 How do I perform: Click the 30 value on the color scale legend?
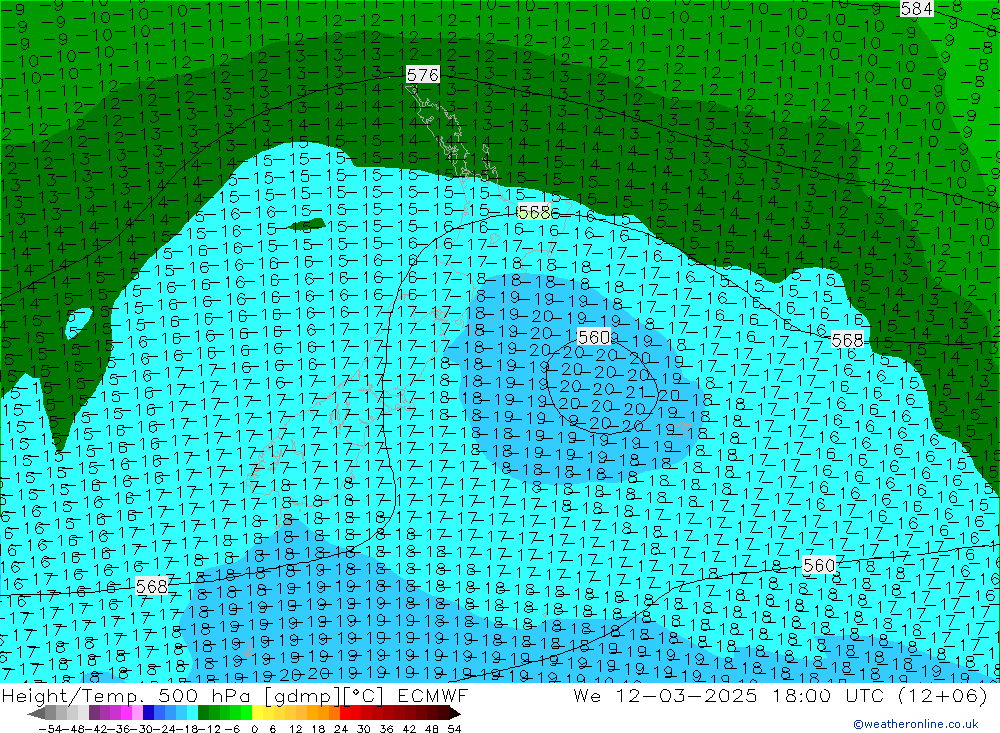pyautogui.click(x=364, y=729)
